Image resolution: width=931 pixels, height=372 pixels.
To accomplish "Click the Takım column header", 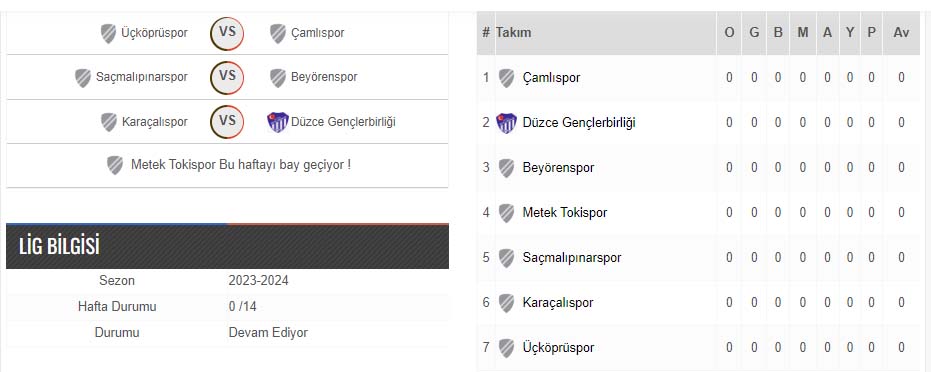I will 513,33.
